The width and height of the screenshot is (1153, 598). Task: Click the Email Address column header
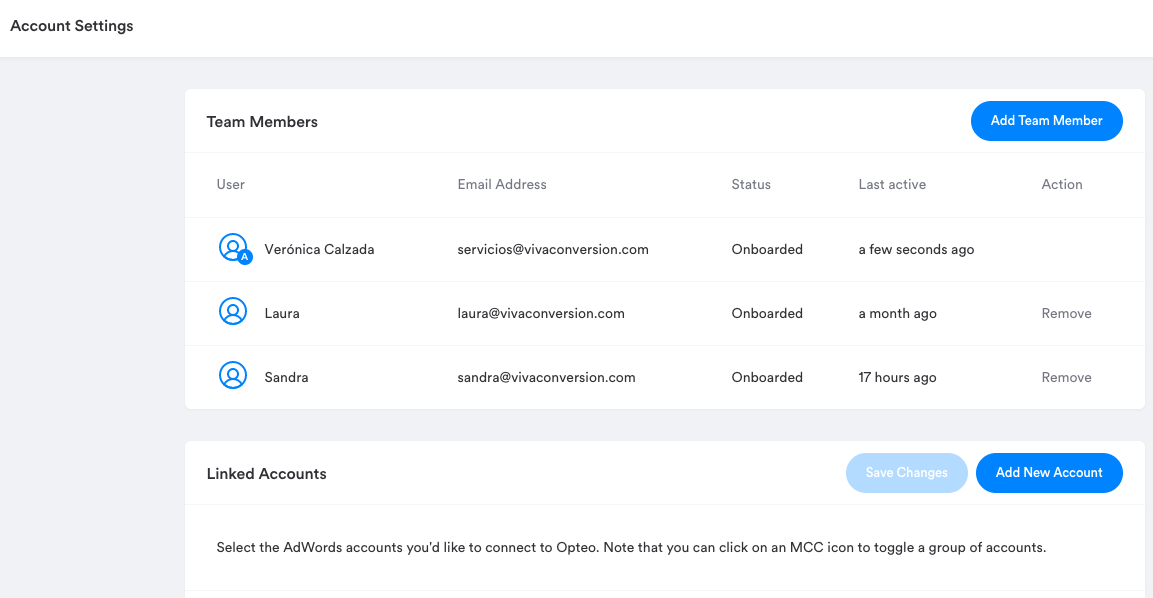click(502, 185)
